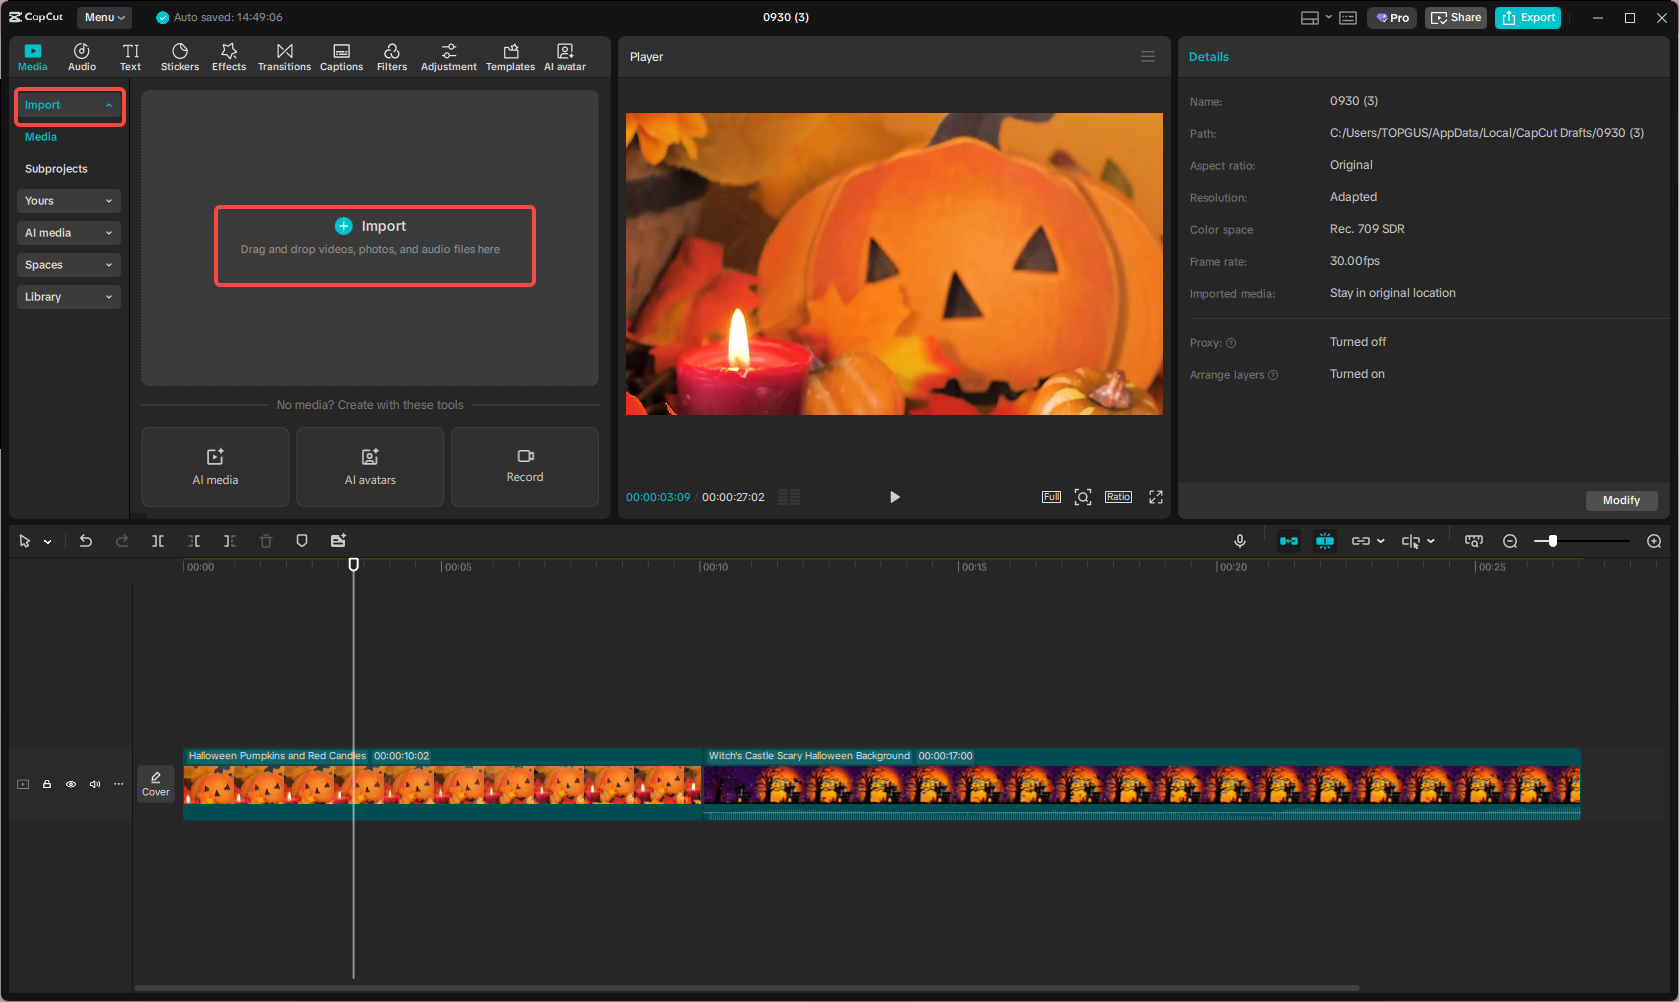Click the Modify button in the Details panel
This screenshot has height=1002, width=1679.
[x=1621, y=500]
